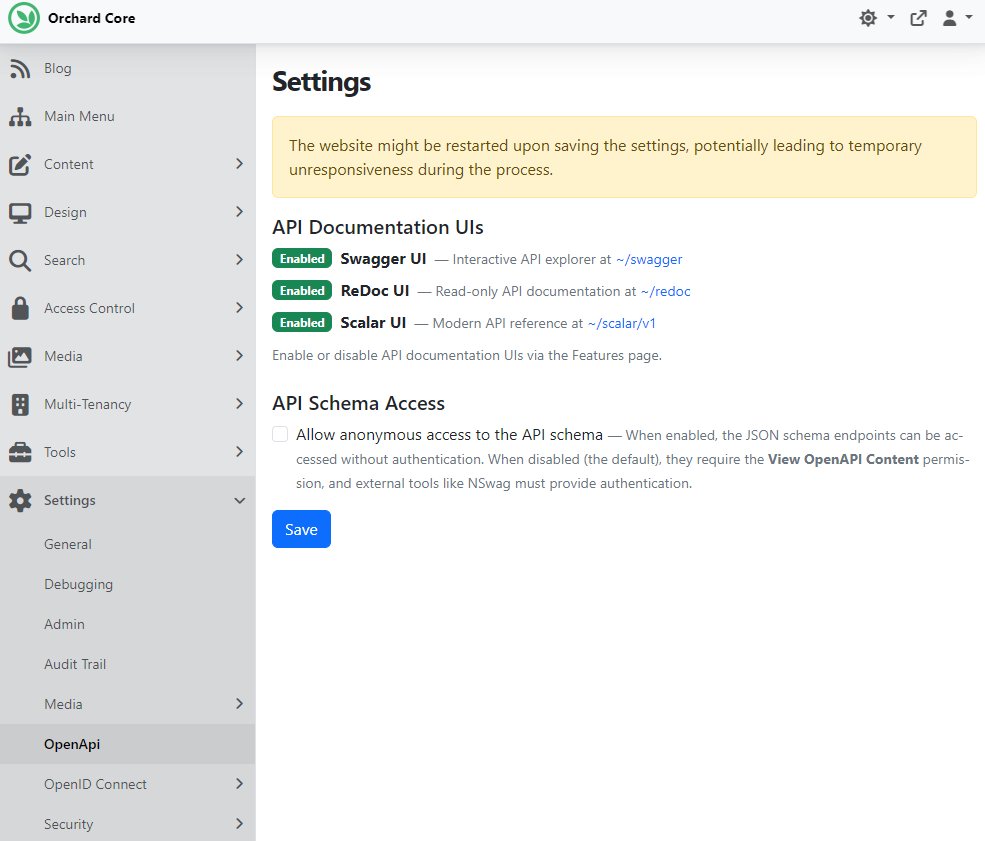Image resolution: width=985 pixels, height=841 pixels.
Task: Open the Main Menu item
Action: coord(128,116)
